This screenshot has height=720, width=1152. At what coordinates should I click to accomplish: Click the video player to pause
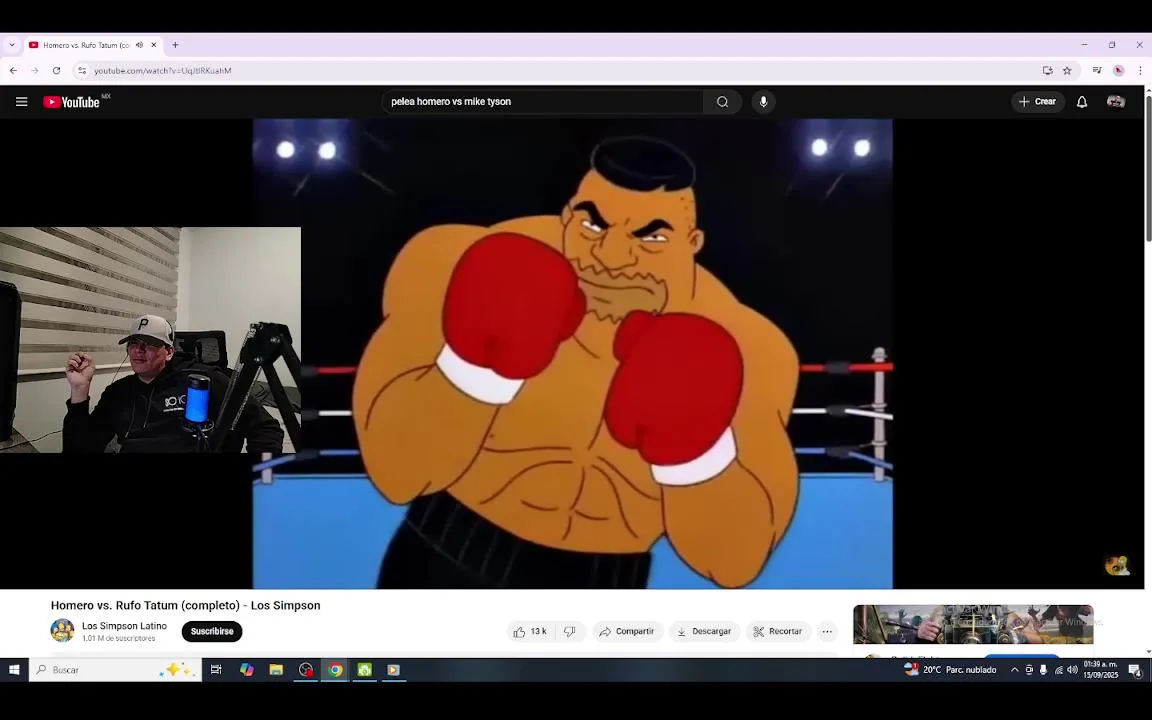[572, 353]
